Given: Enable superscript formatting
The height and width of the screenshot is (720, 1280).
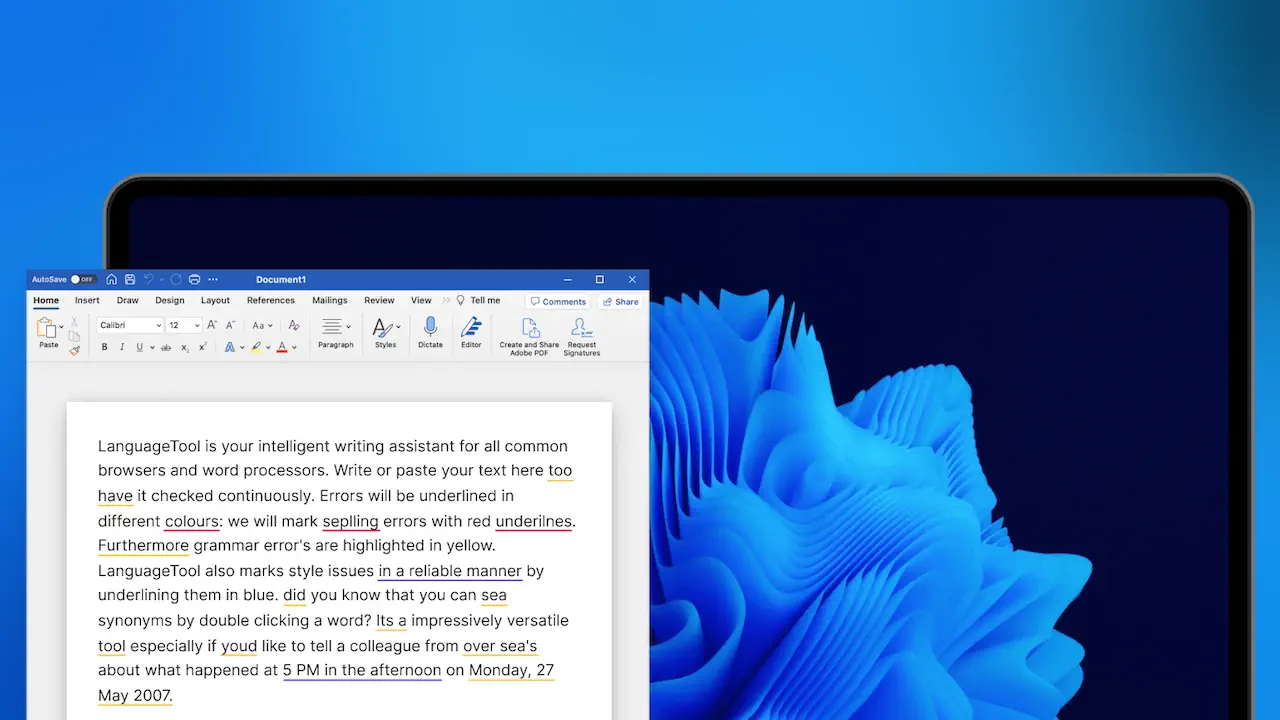Looking at the screenshot, I should coord(202,347).
